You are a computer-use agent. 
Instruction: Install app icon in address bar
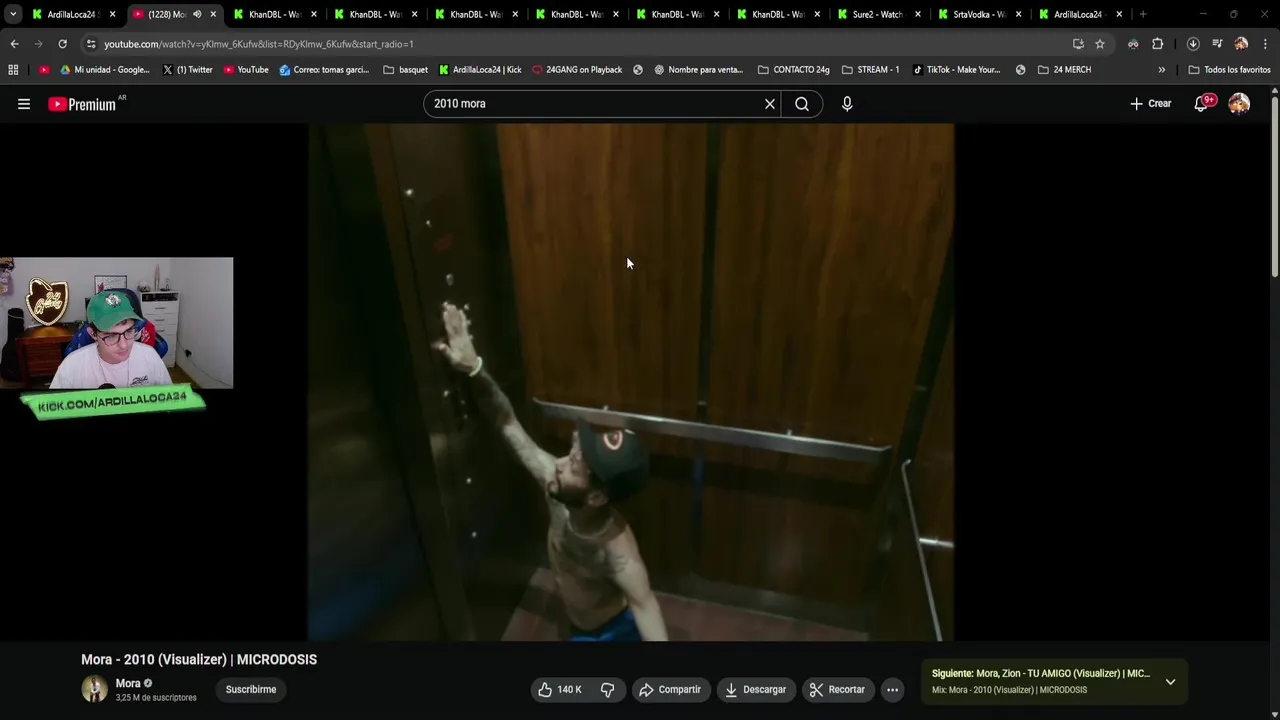point(1078,44)
